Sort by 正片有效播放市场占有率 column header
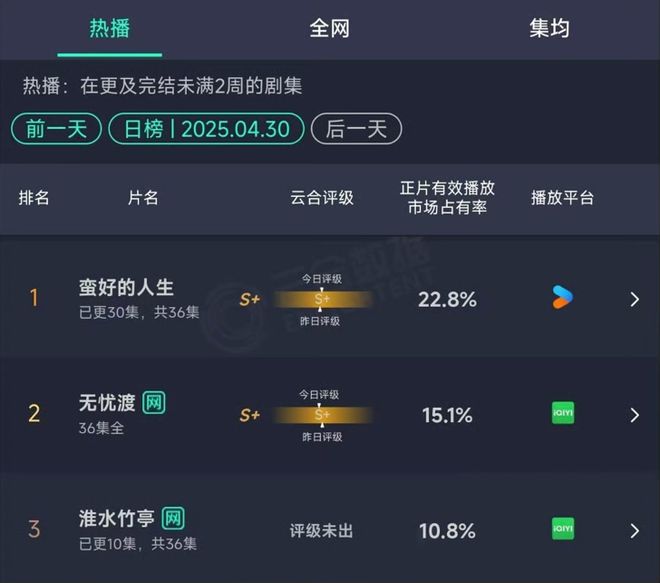The height and width of the screenshot is (583, 660). pos(447,197)
